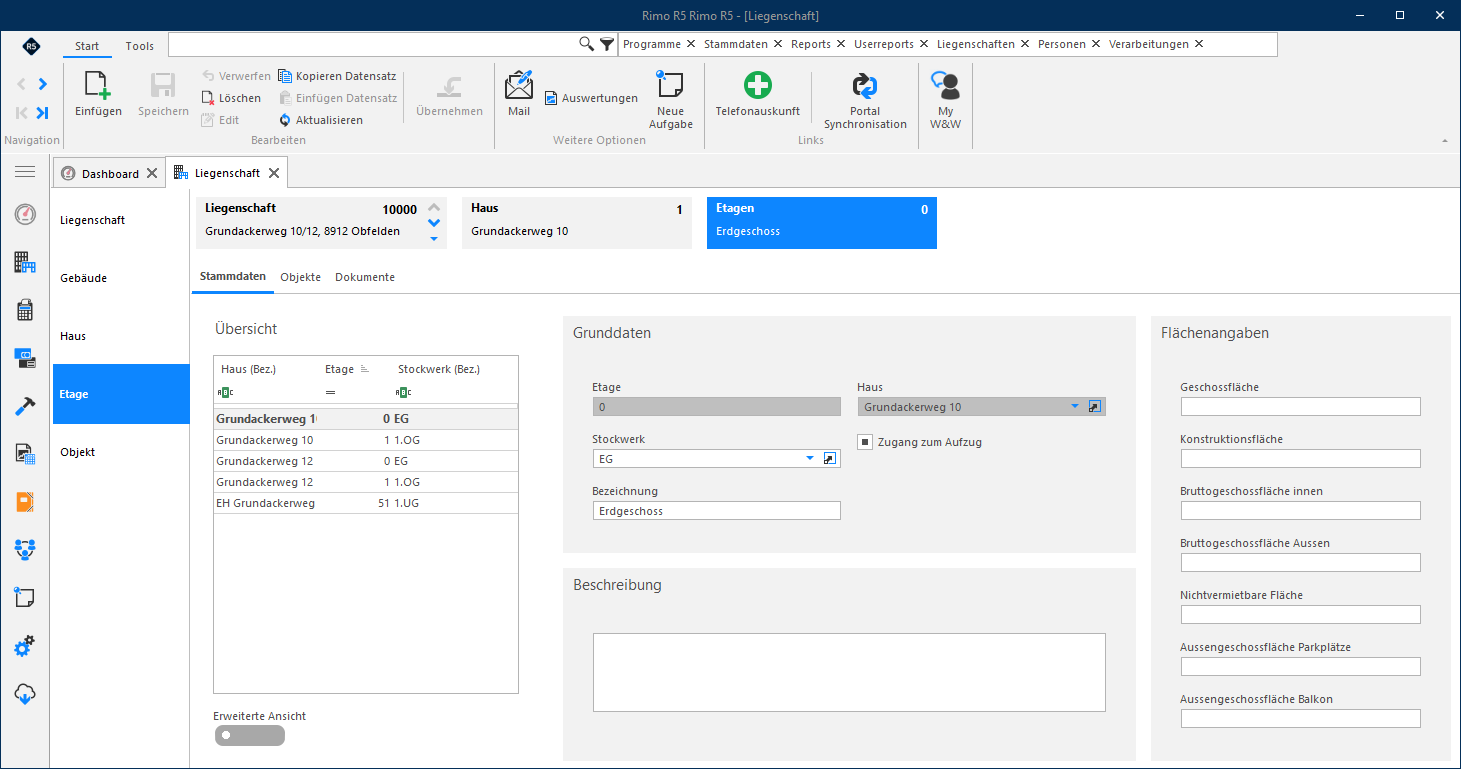Viewport: 1461px width, 769px height.
Task: Select Objekt in side navigation
Action: (x=121, y=452)
